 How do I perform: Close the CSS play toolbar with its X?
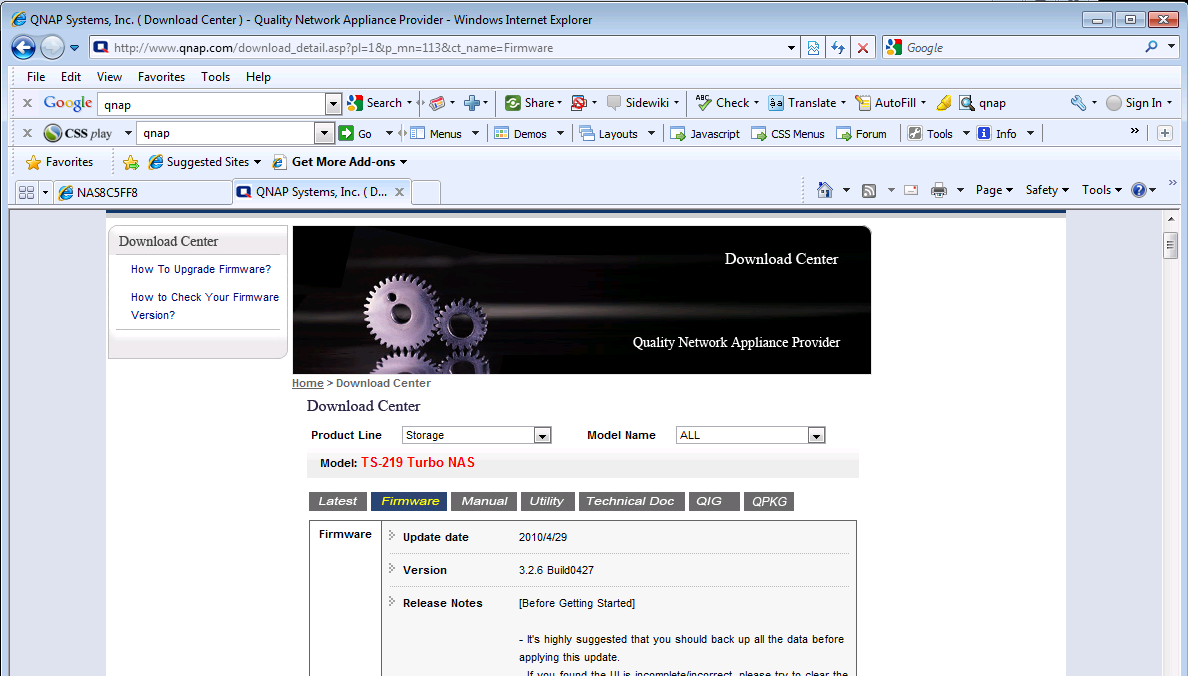[x=27, y=133]
